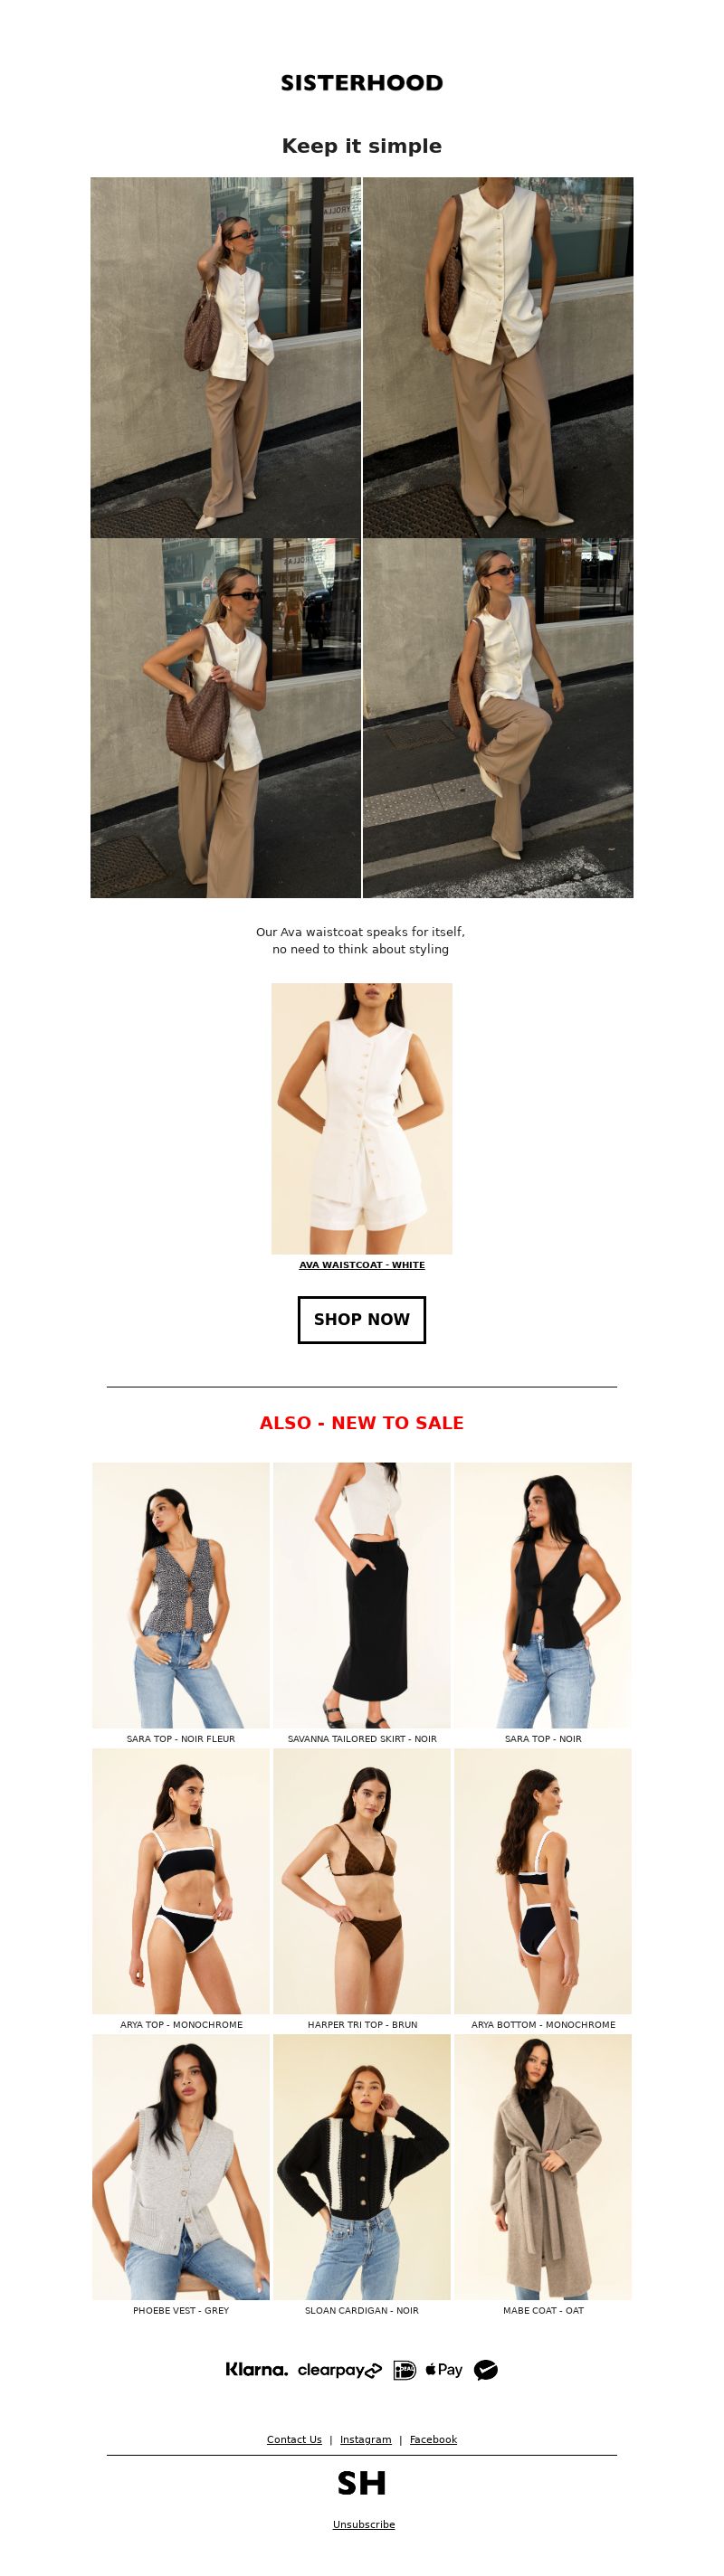Select the Harper Tri Top - Brun thumbnail
724x2576 pixels.
click(362, 1881)
